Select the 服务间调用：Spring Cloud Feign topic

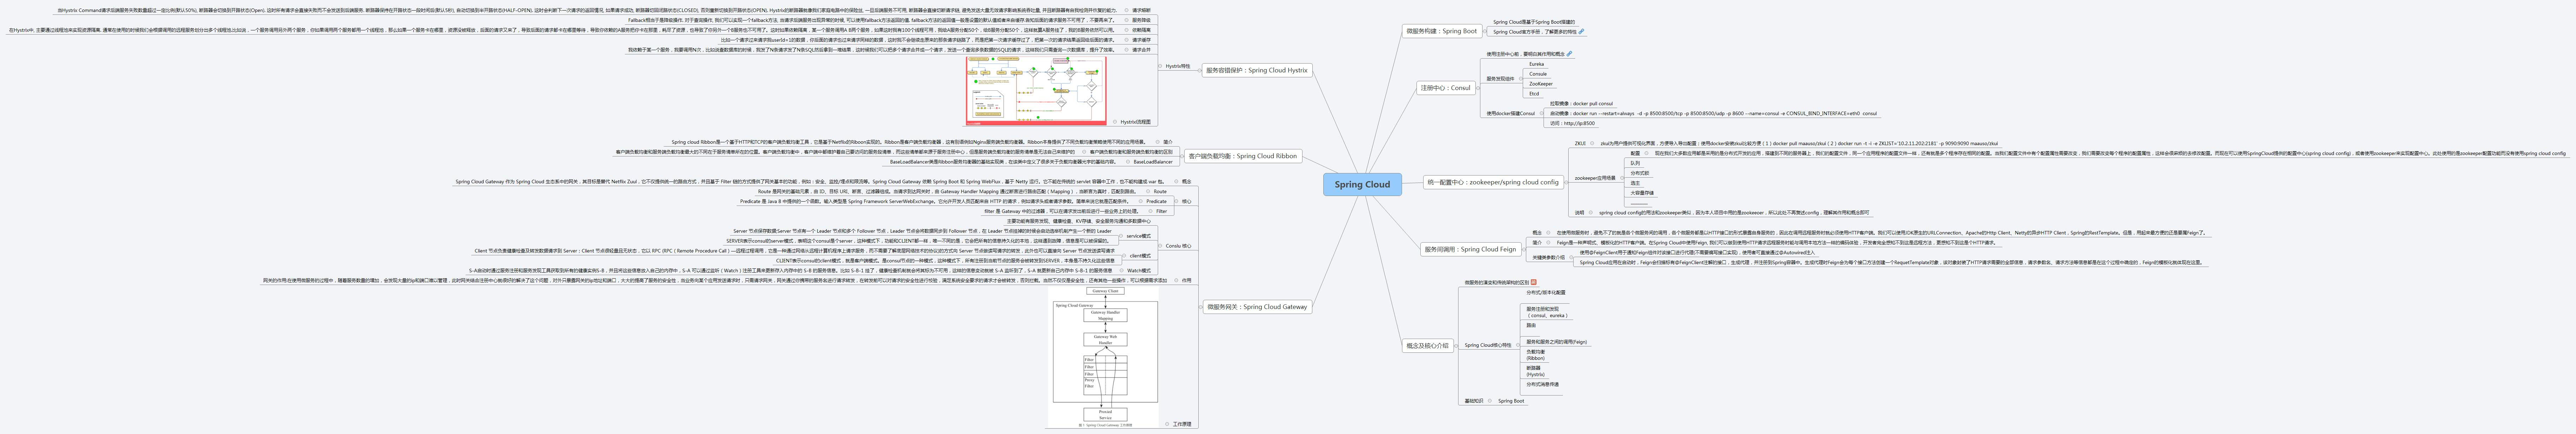point(1470,249)
